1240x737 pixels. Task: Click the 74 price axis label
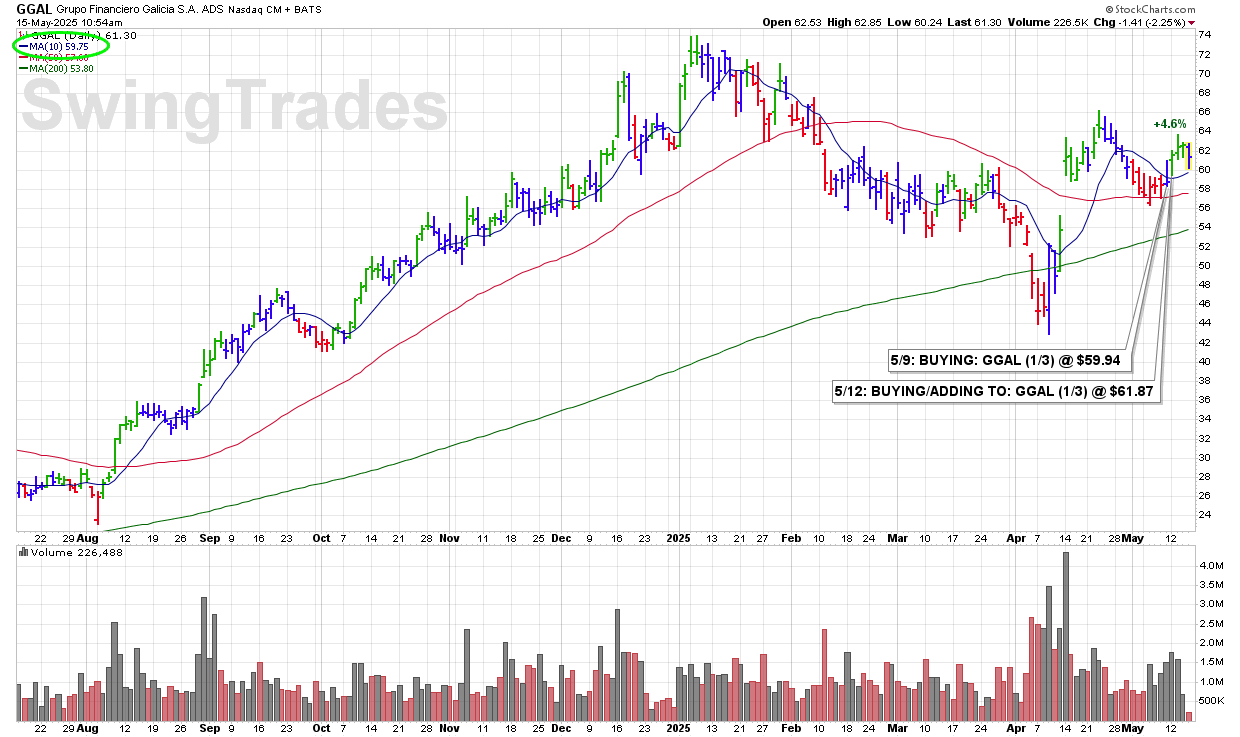(x=1205, y=34)
